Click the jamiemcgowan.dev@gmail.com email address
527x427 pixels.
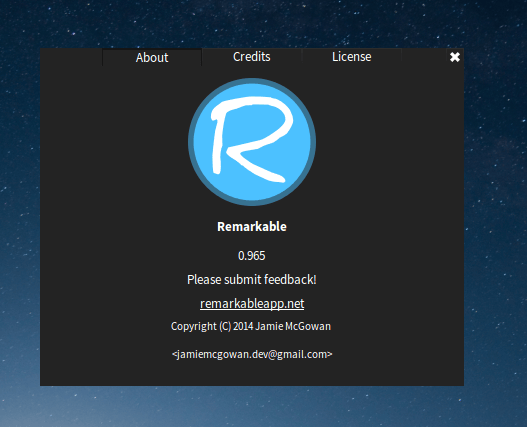tap(252, 354)
